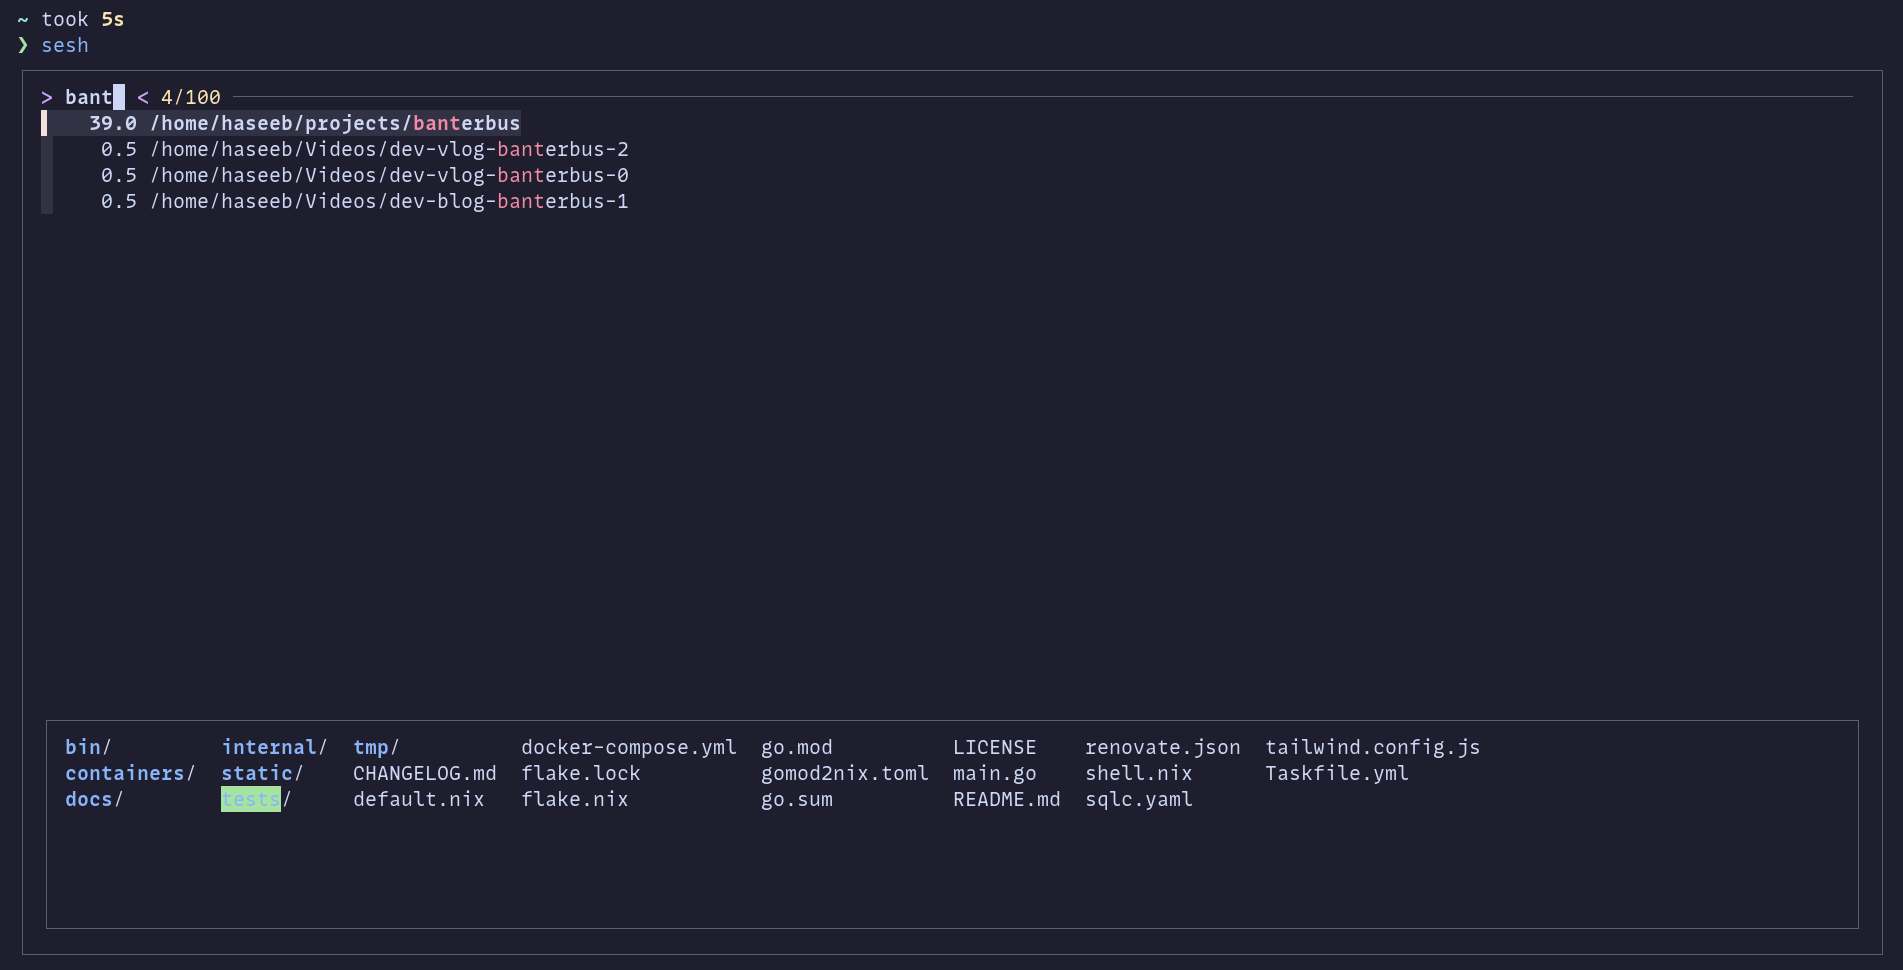The image size is (1903, 970).
Task: Click flake.lock in preview
Action: point(581,773)
